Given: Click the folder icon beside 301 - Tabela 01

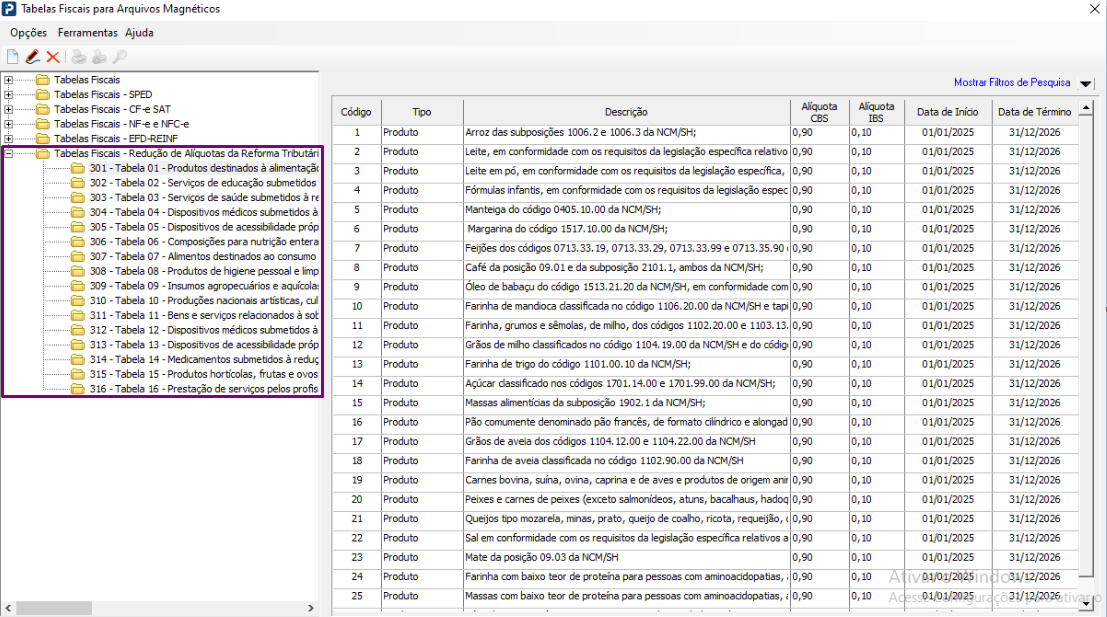Looking at the screenshot, I should coord(77,169).
